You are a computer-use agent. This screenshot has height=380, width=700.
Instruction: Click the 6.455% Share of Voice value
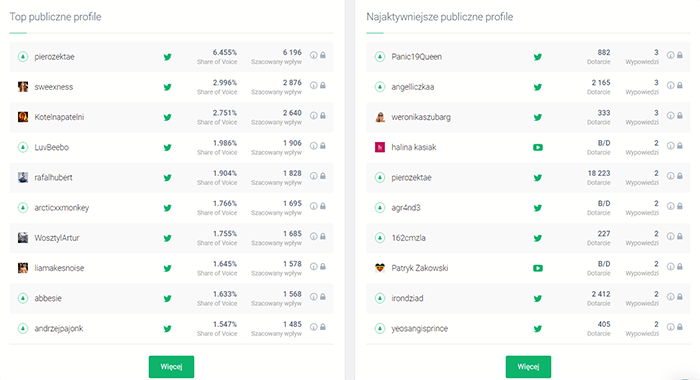225,52
